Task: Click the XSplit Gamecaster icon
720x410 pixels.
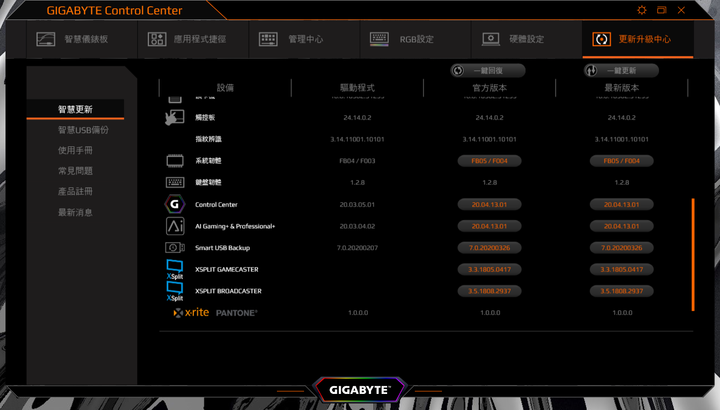Action: (x=175, y=269)
